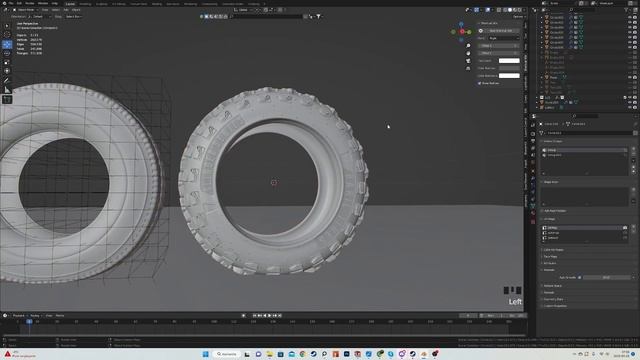Image resolution: width=640 pixels, height=360 pixels.
Task: Collapse the UV Maps panel
Action: [x=549, y=219]
